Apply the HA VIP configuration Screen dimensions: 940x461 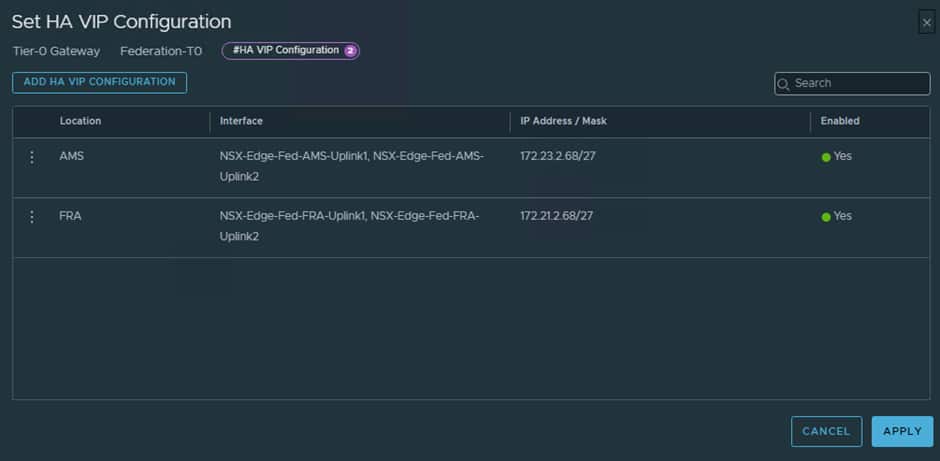(x=902, y=431)
